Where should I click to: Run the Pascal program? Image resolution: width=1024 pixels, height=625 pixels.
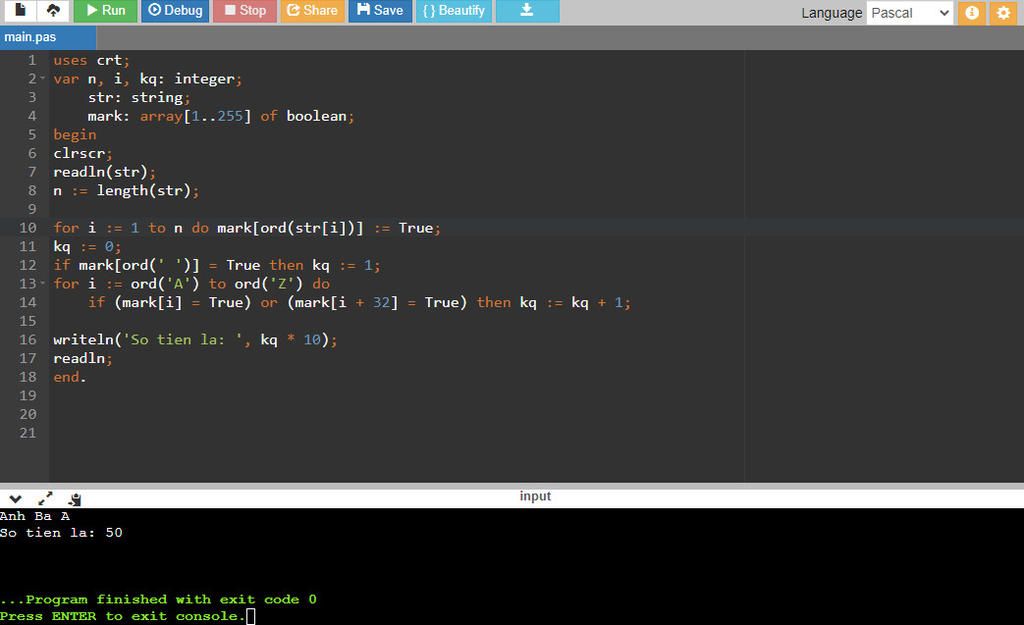point(105,10)
